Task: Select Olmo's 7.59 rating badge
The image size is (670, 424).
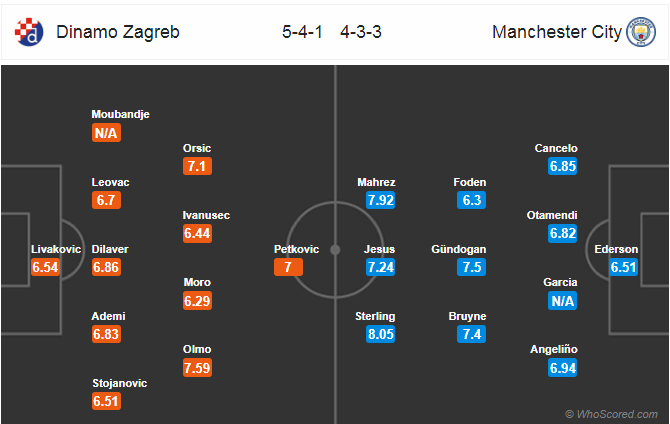Action: [x=197, y=368]
